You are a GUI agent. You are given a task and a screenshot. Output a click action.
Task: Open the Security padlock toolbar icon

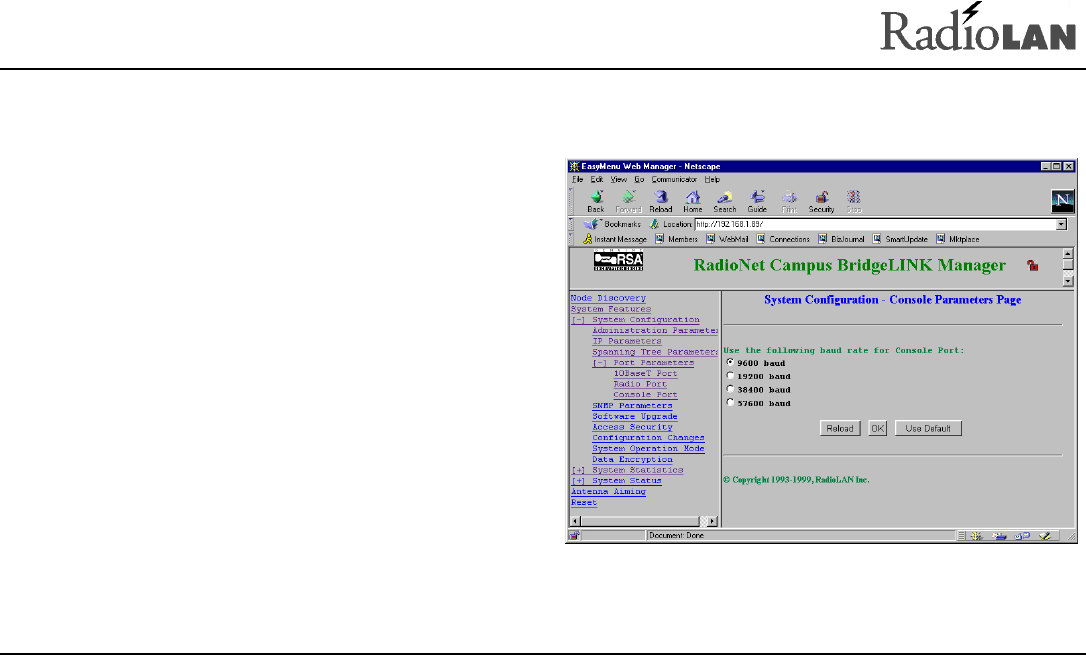[821, 197]
